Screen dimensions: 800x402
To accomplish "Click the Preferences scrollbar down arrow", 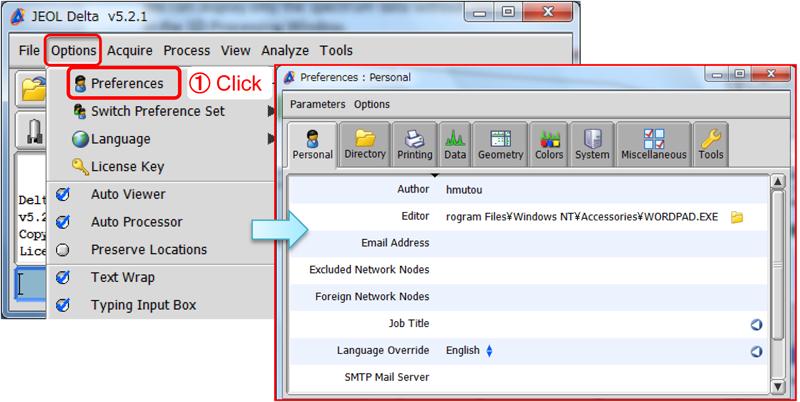I will pyautogui.click(x=778, y=387).
